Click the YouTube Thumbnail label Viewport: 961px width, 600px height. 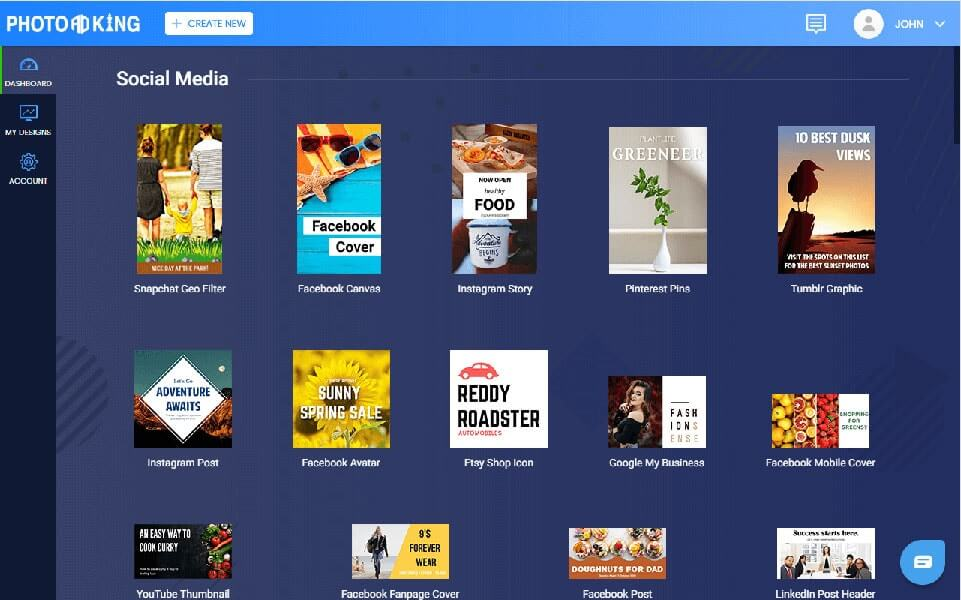pos(183,593)
